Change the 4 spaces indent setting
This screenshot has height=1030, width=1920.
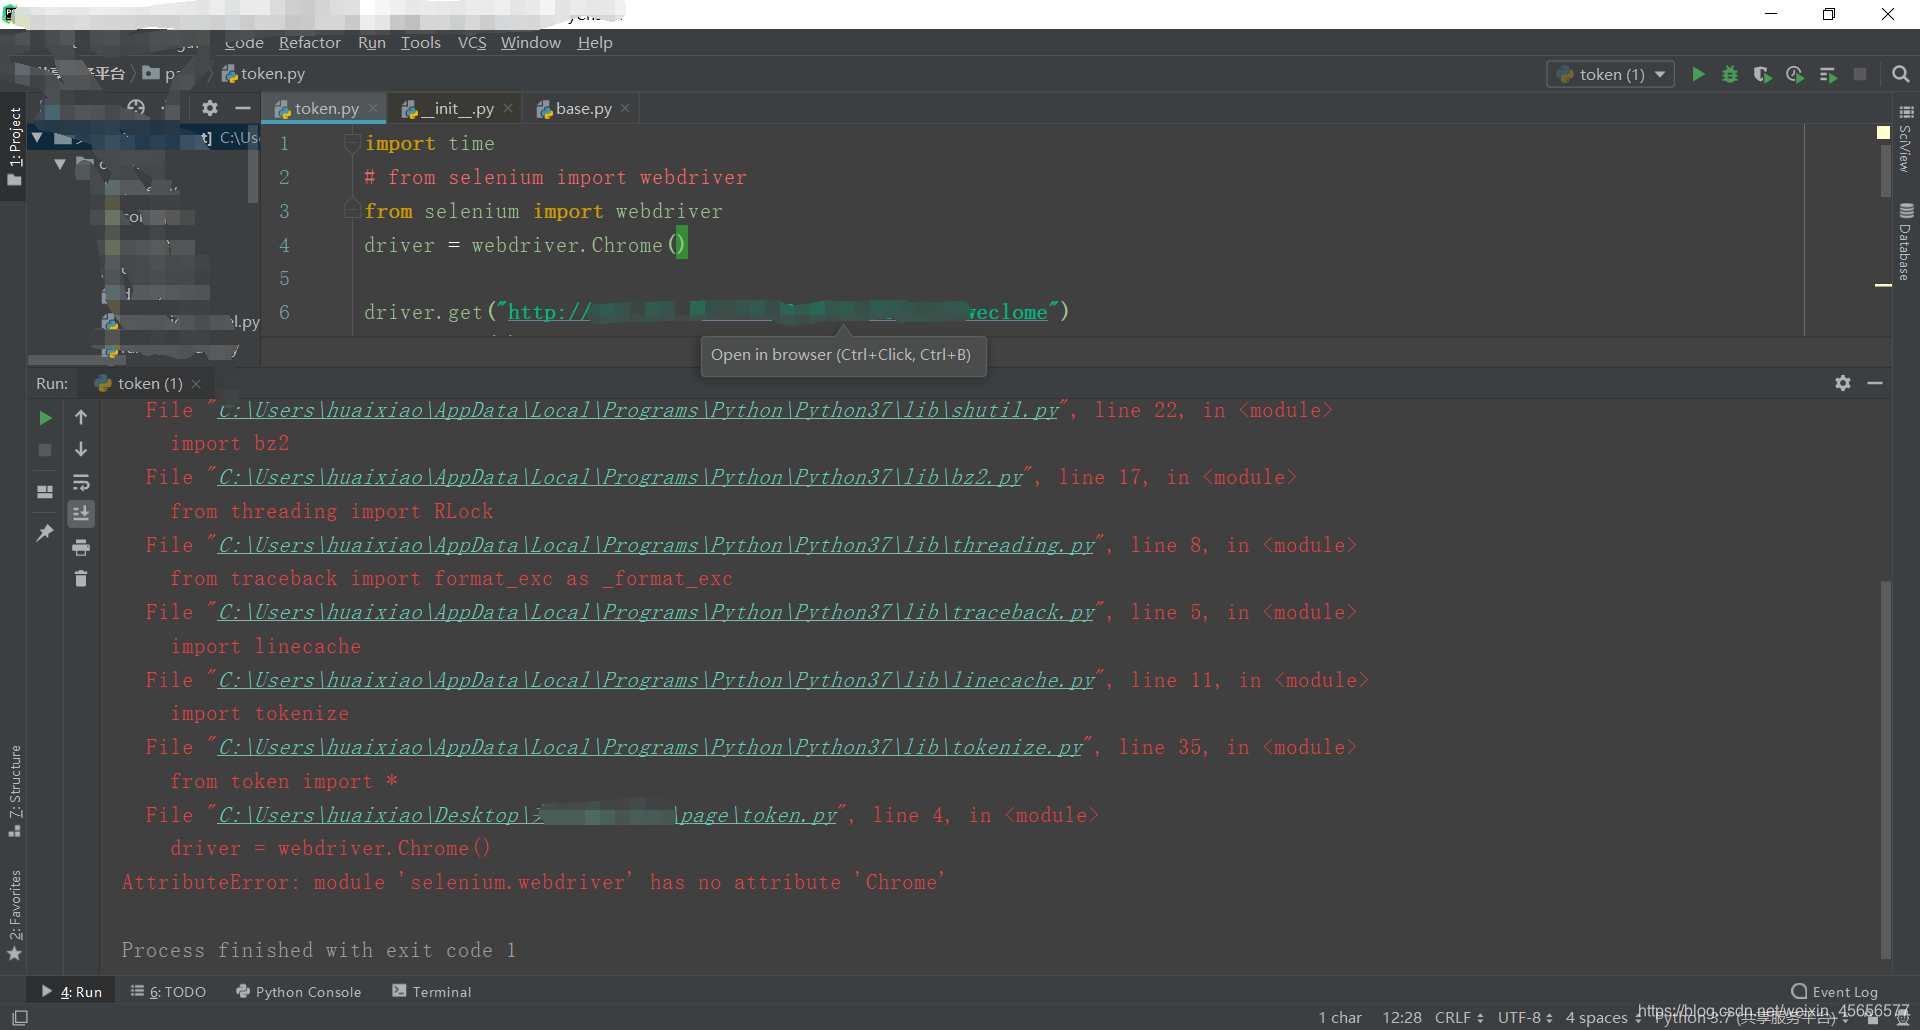pos(1603,1017)
